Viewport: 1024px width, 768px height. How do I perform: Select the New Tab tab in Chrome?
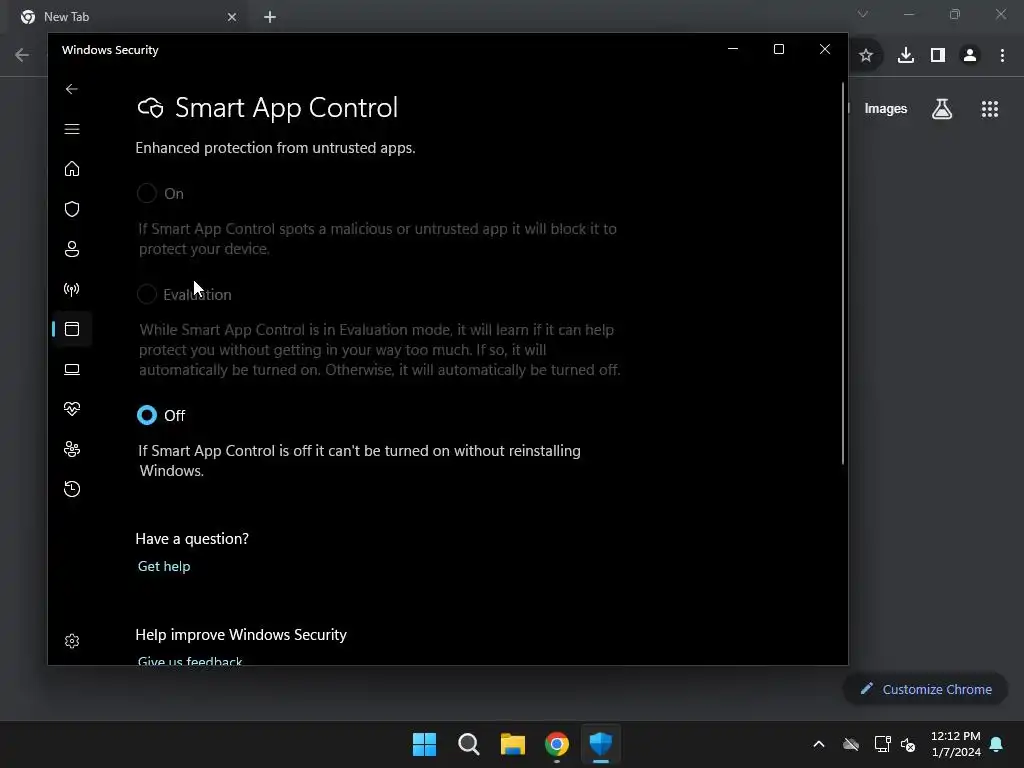coord(127,17)
